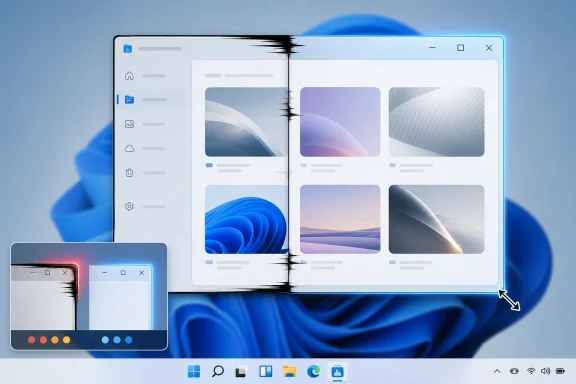Close the blue-glow window in the inset preview

(141, 273)
